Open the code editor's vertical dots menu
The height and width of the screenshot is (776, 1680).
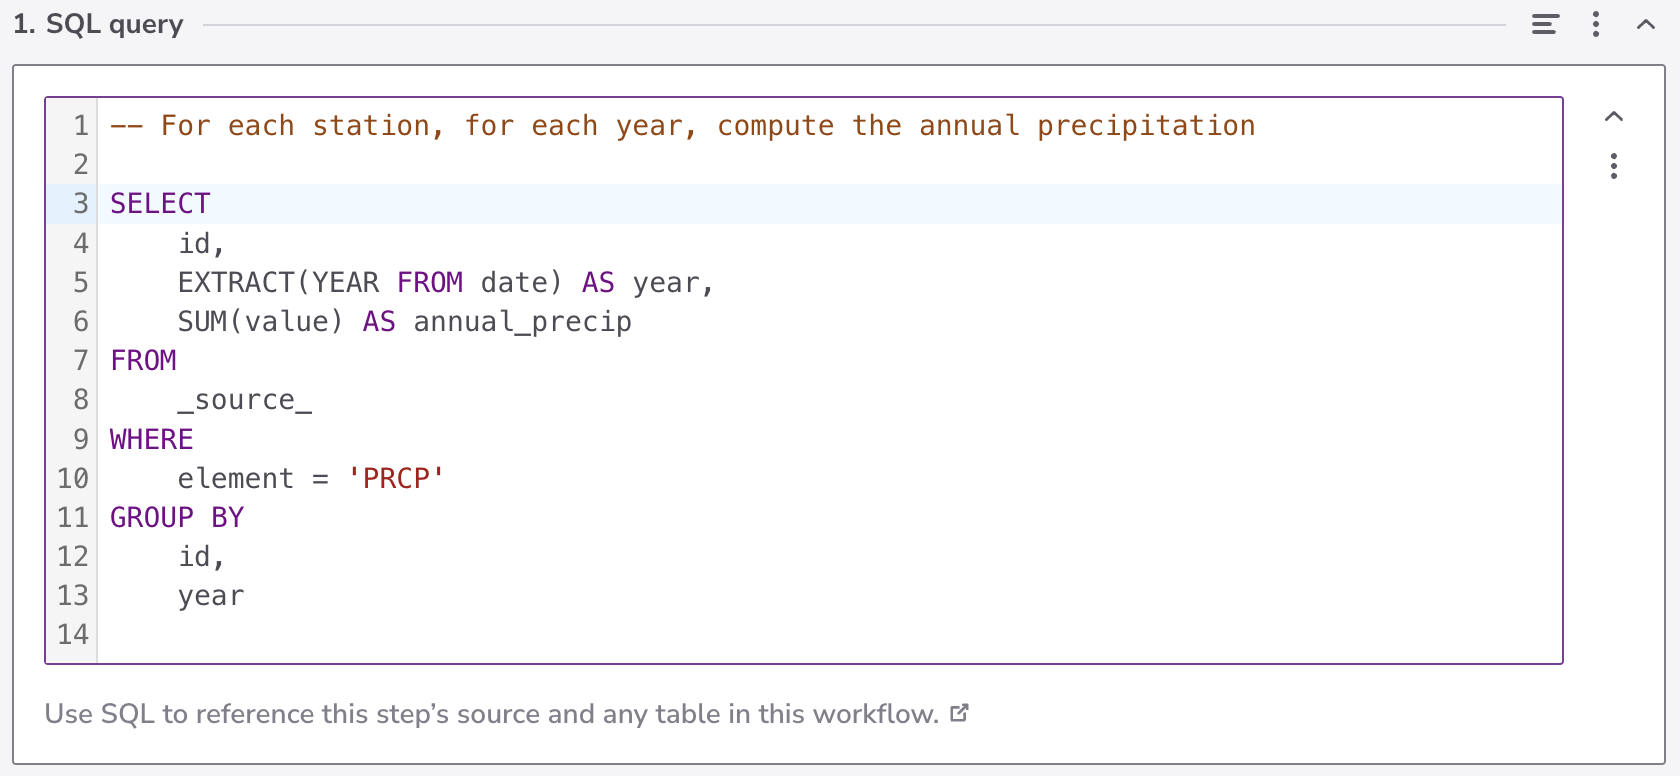pyautogui.click(x=1613, y=166)
